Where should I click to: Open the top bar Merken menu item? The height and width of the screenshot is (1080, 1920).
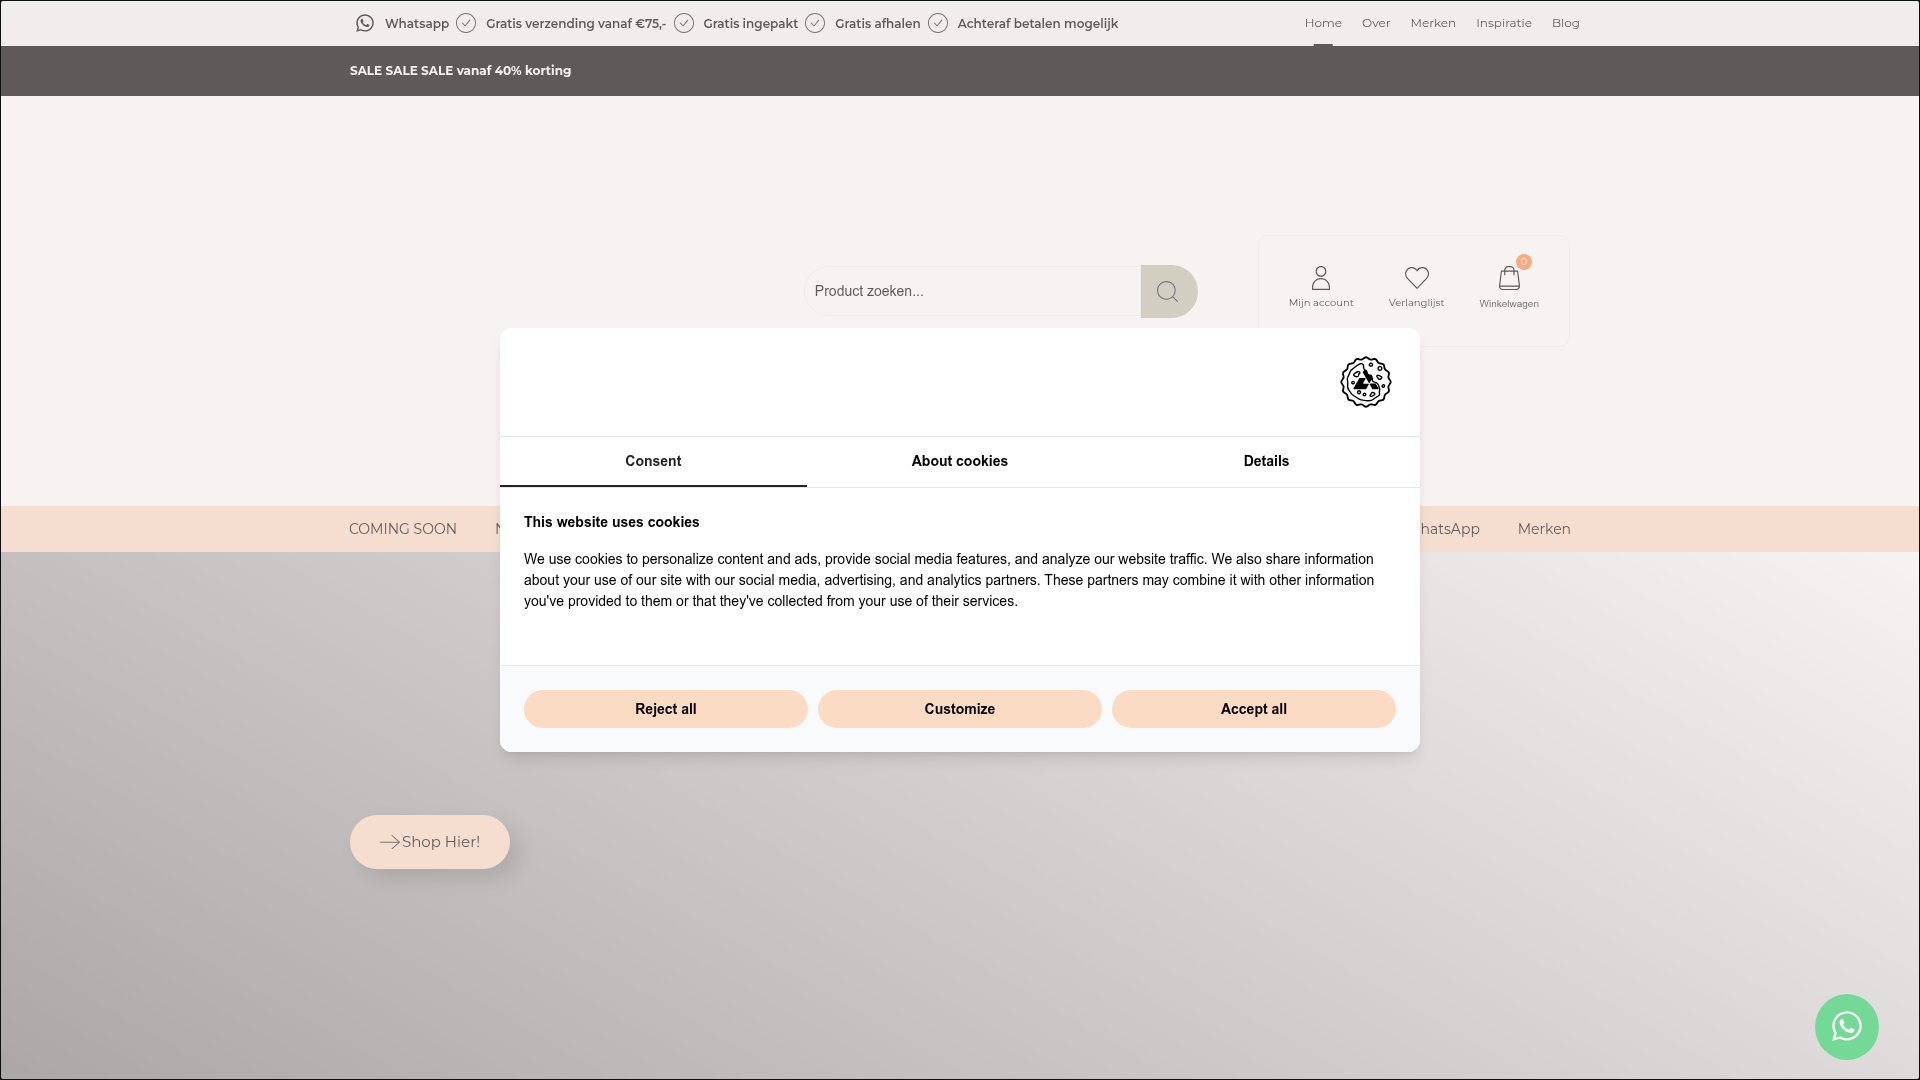[x=1433, y=23]
